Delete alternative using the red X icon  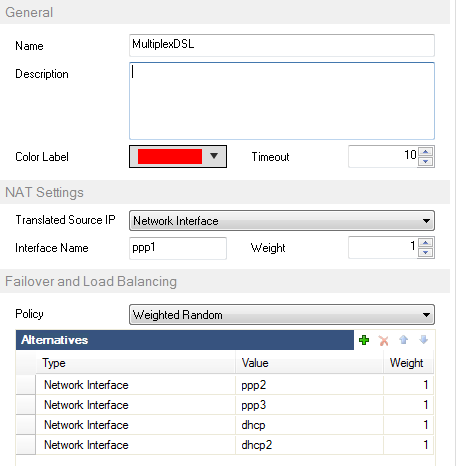pos(384,340)
